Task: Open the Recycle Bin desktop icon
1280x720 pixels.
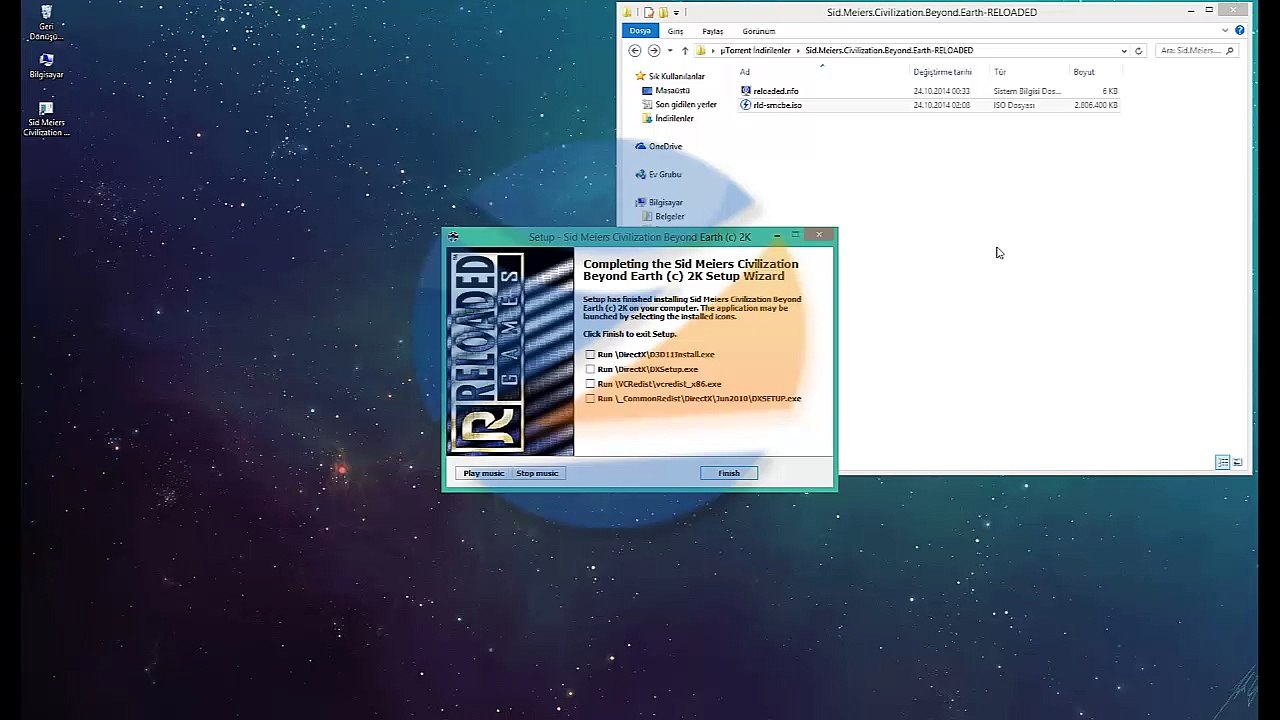Action: tap(46, 23)
